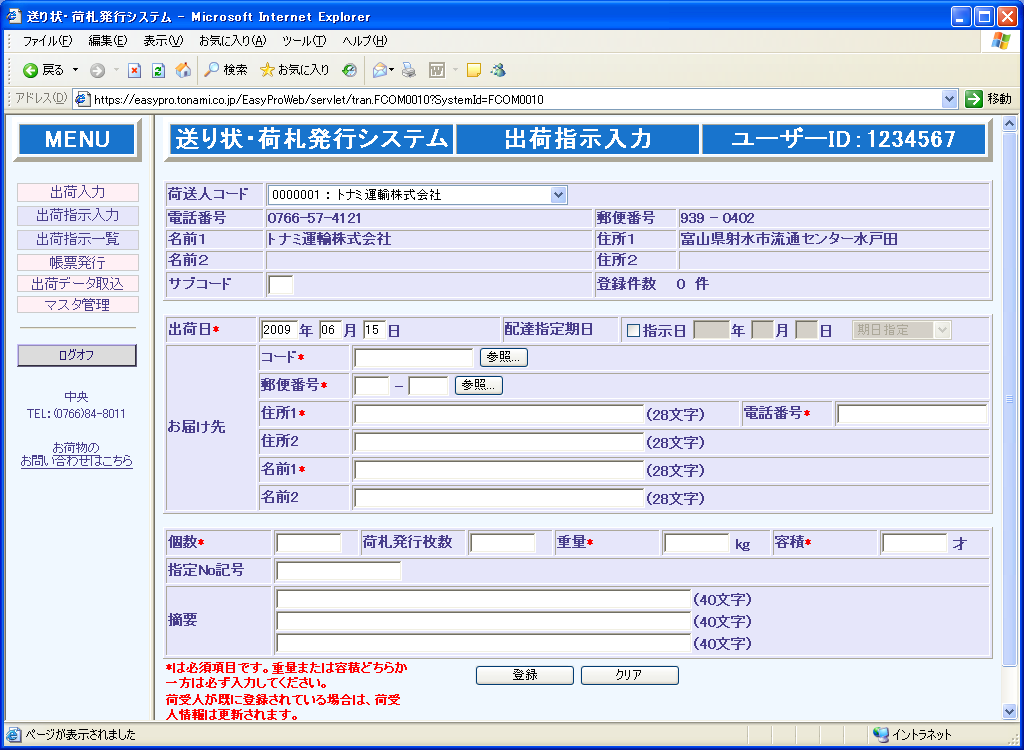The height and width of the screenshot is (750, 1024).
Task: Open 帳票発行 from the side menu
Action: point(78,263)
